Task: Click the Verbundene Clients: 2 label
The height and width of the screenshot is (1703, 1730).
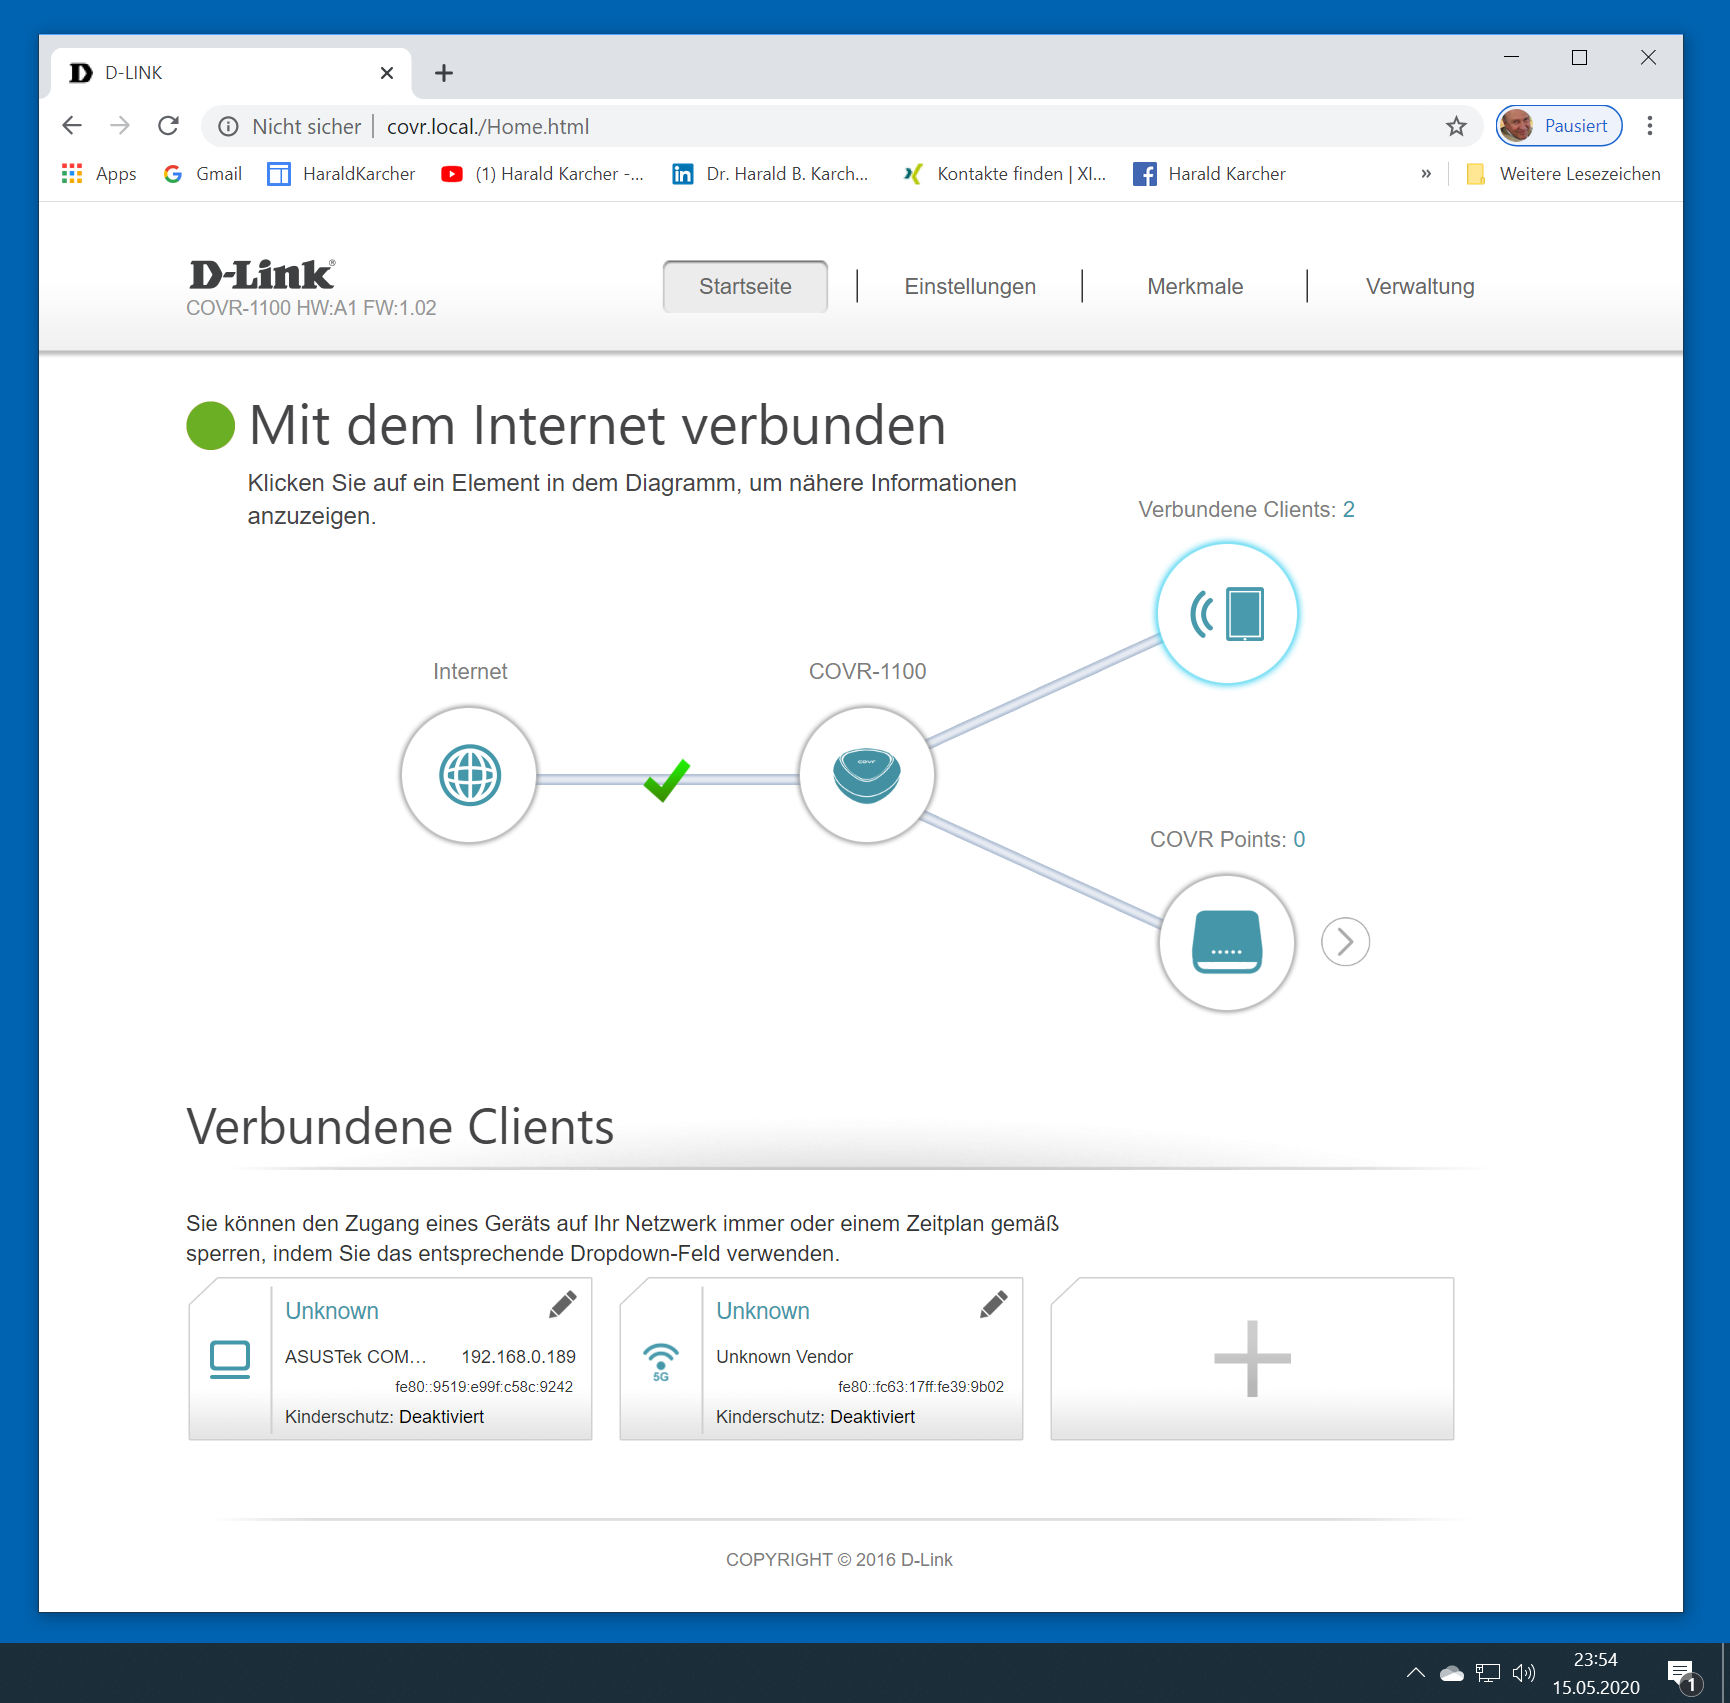Action: [x=1246, y=510]
